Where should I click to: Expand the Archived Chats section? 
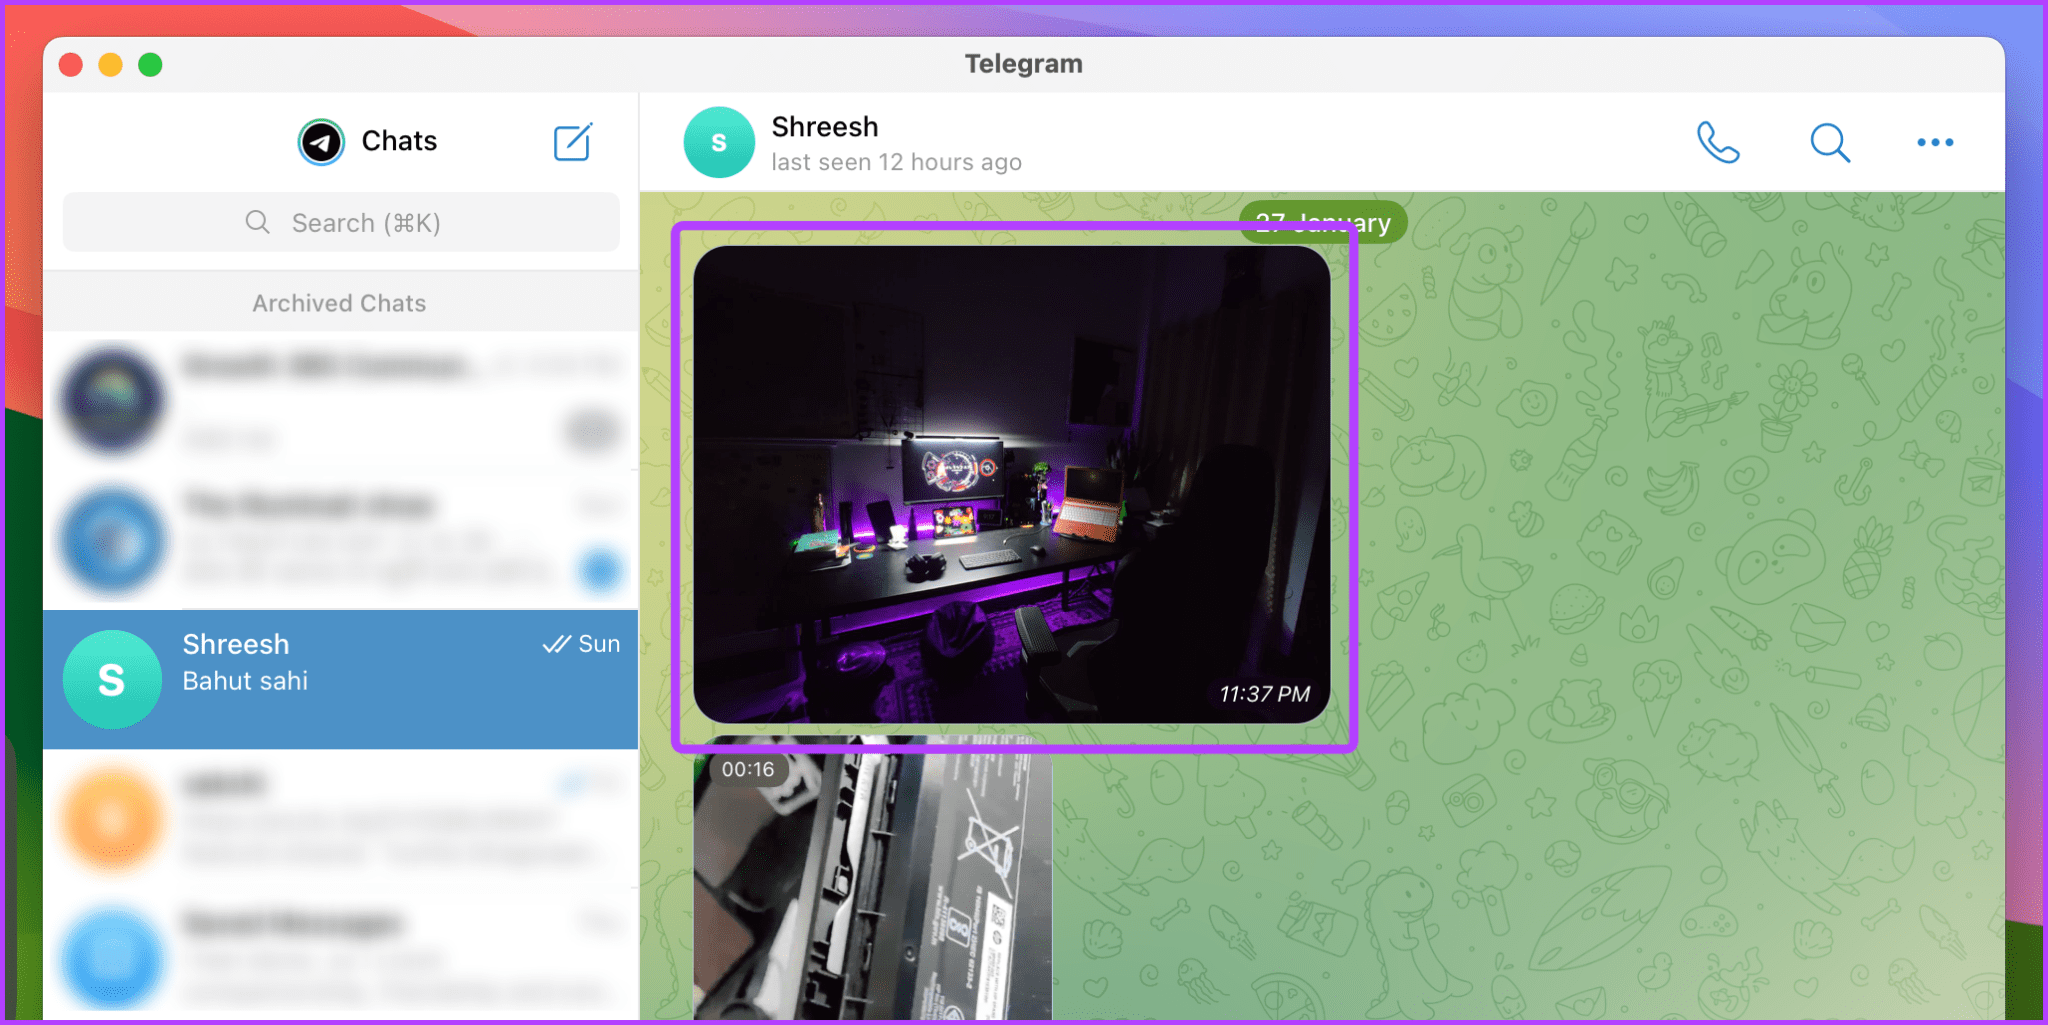coord(339,302)
